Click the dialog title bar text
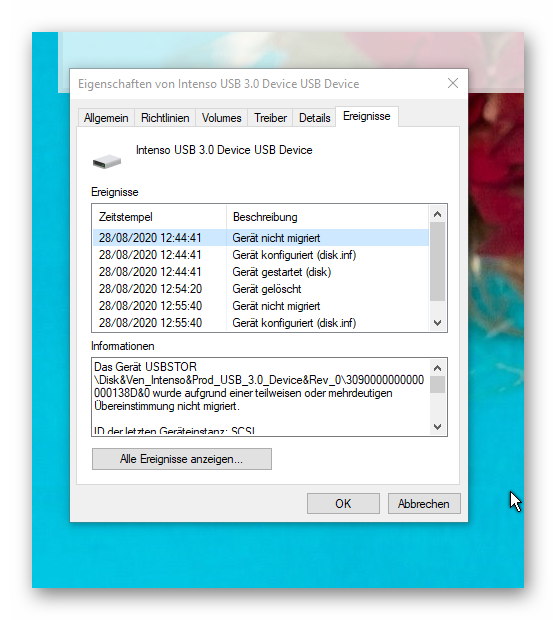The width and height of the screenshot is (556, 620). [x=219, y=84]
